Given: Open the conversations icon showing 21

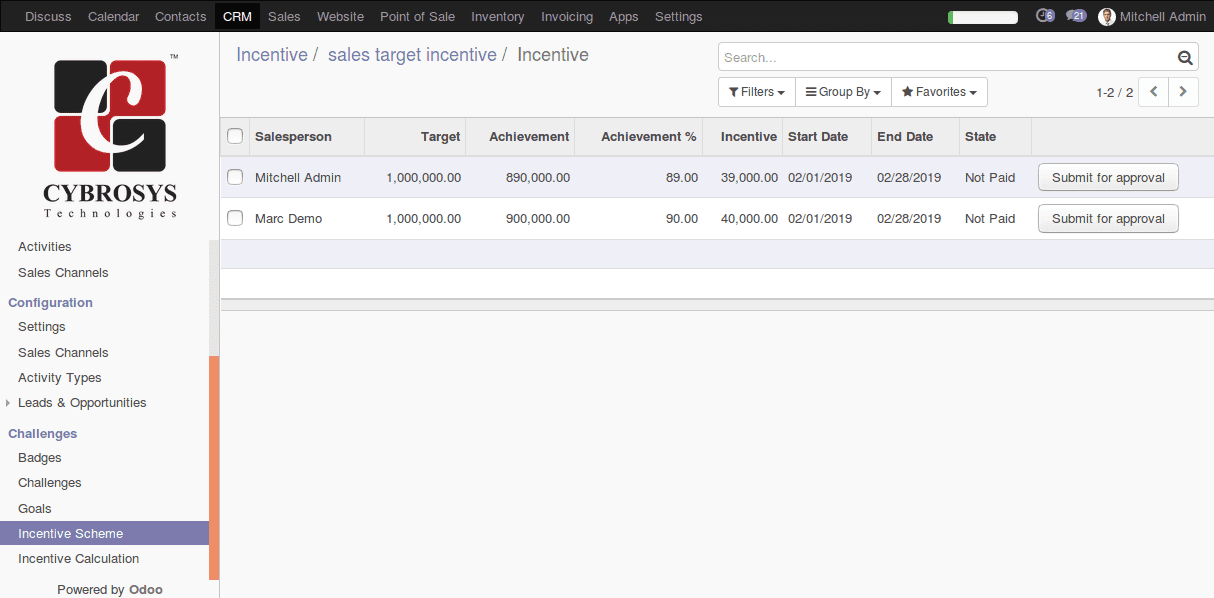Looking at the screenshot, I should coord(1076,16).
